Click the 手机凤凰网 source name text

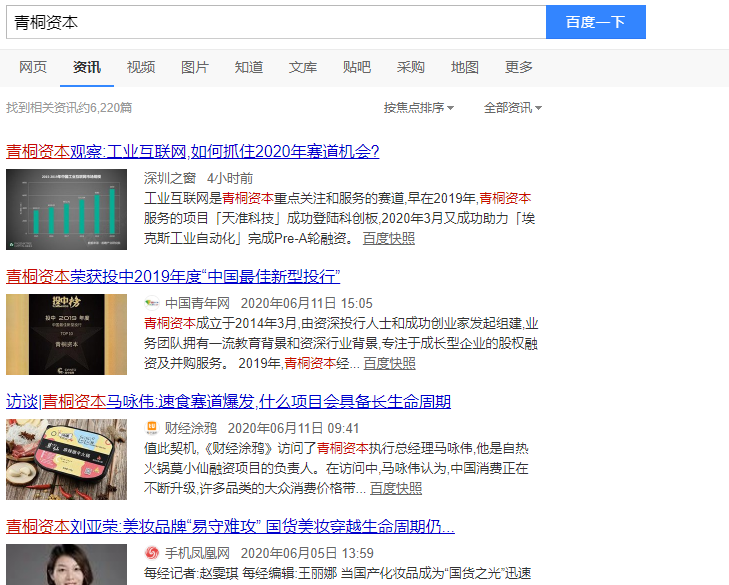point(198,553)
